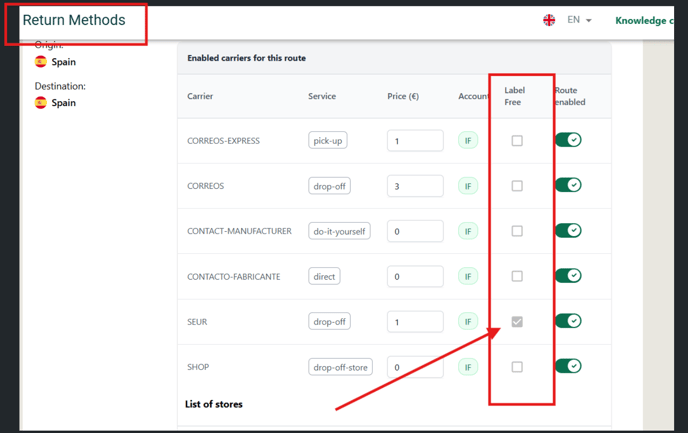The height and width of the screenshot is (433, 688).
Task: Click the SEUR carrier name
Action: 197,322
